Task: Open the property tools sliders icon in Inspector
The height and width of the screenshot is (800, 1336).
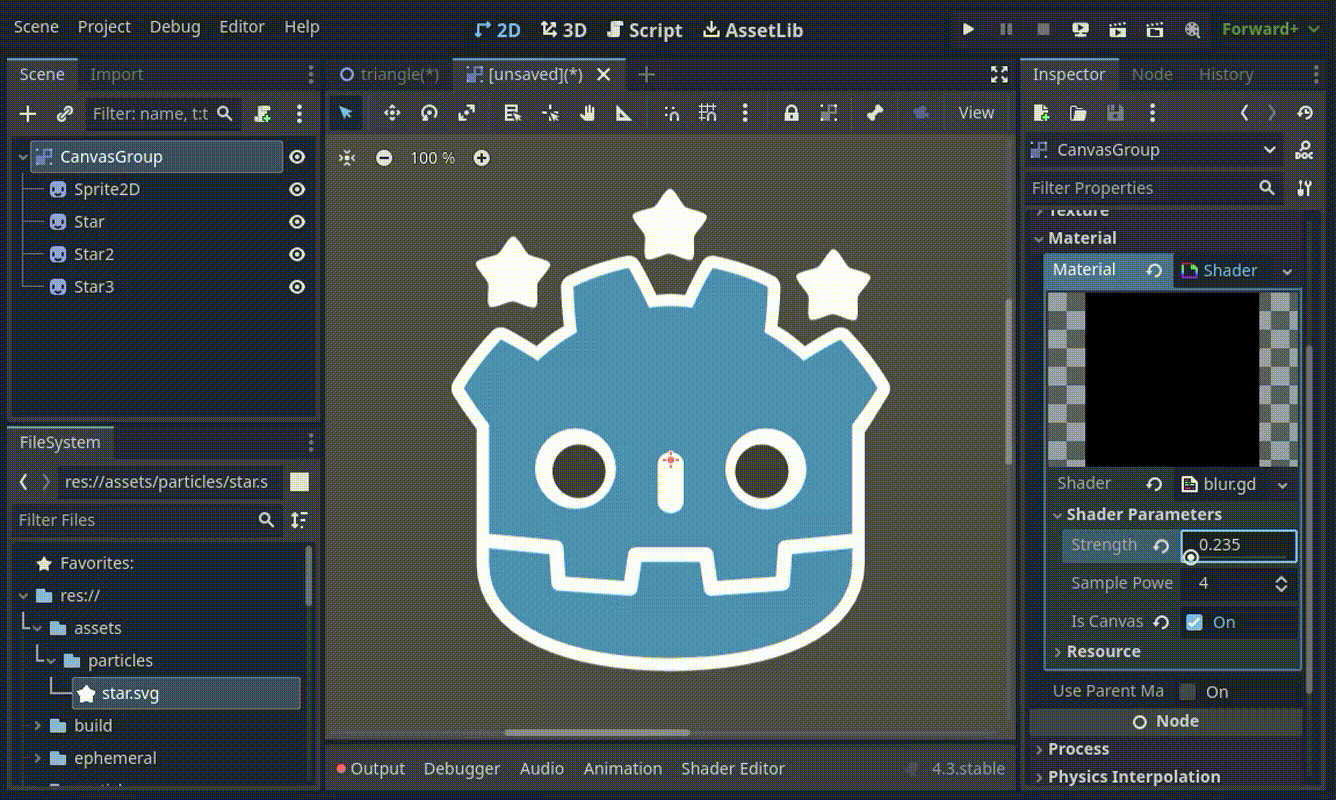Action: [1304, 188]
